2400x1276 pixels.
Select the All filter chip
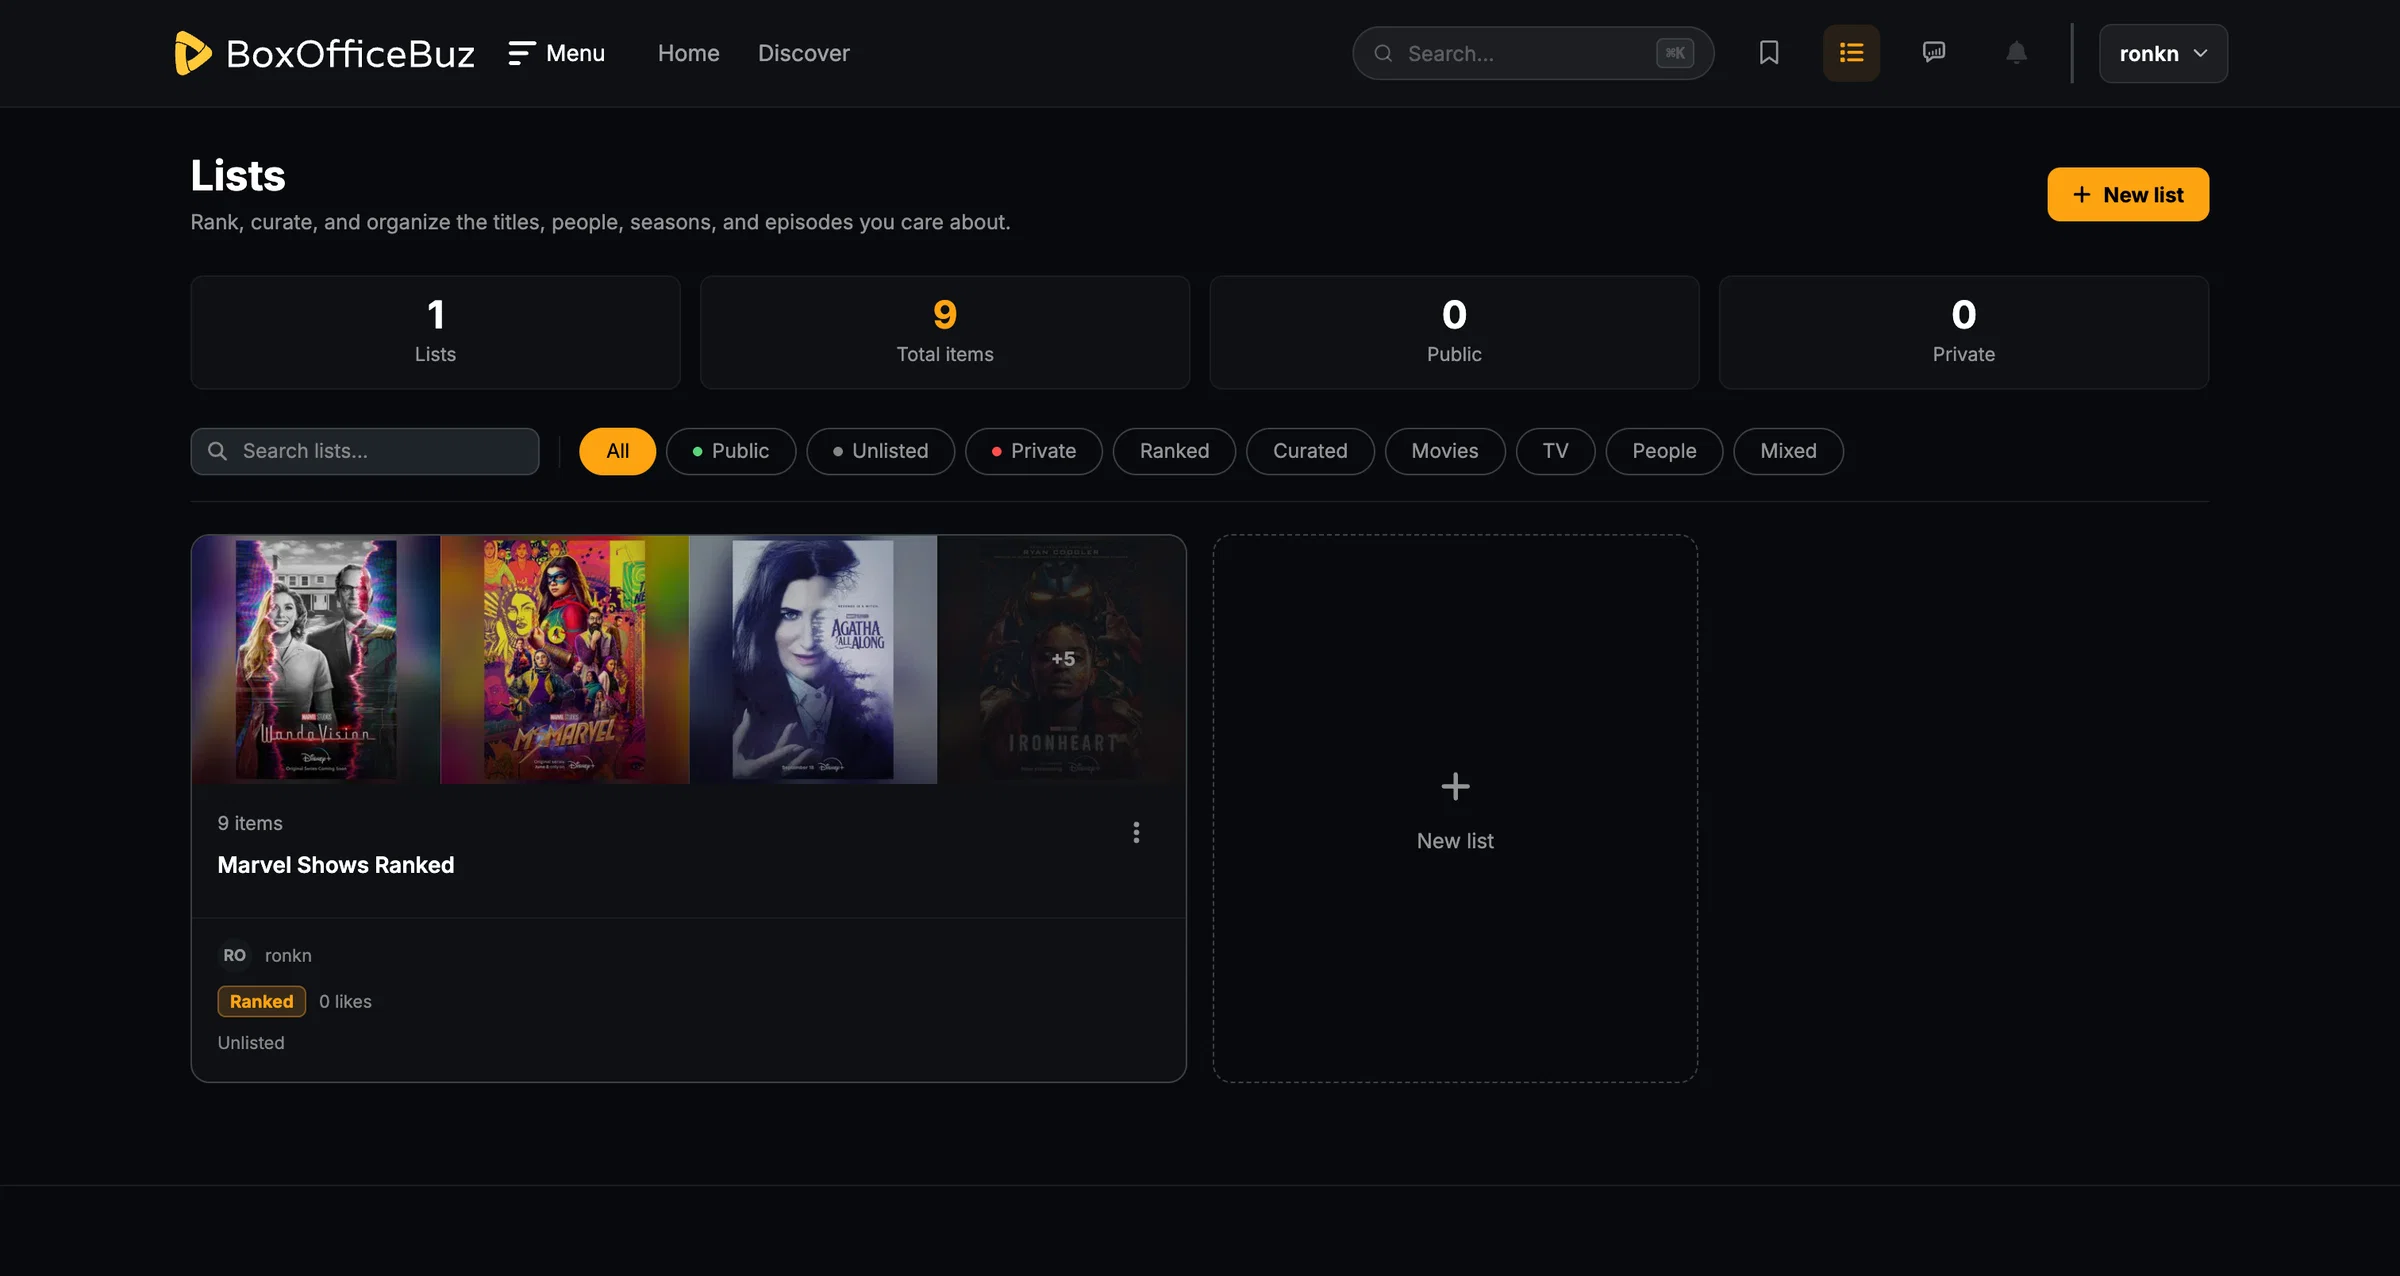tap(617, 451)
